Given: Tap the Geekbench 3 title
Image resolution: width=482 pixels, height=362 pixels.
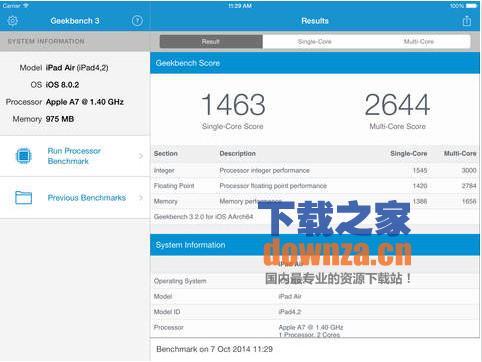Looking at the screenshot, I should coord(75,21).
